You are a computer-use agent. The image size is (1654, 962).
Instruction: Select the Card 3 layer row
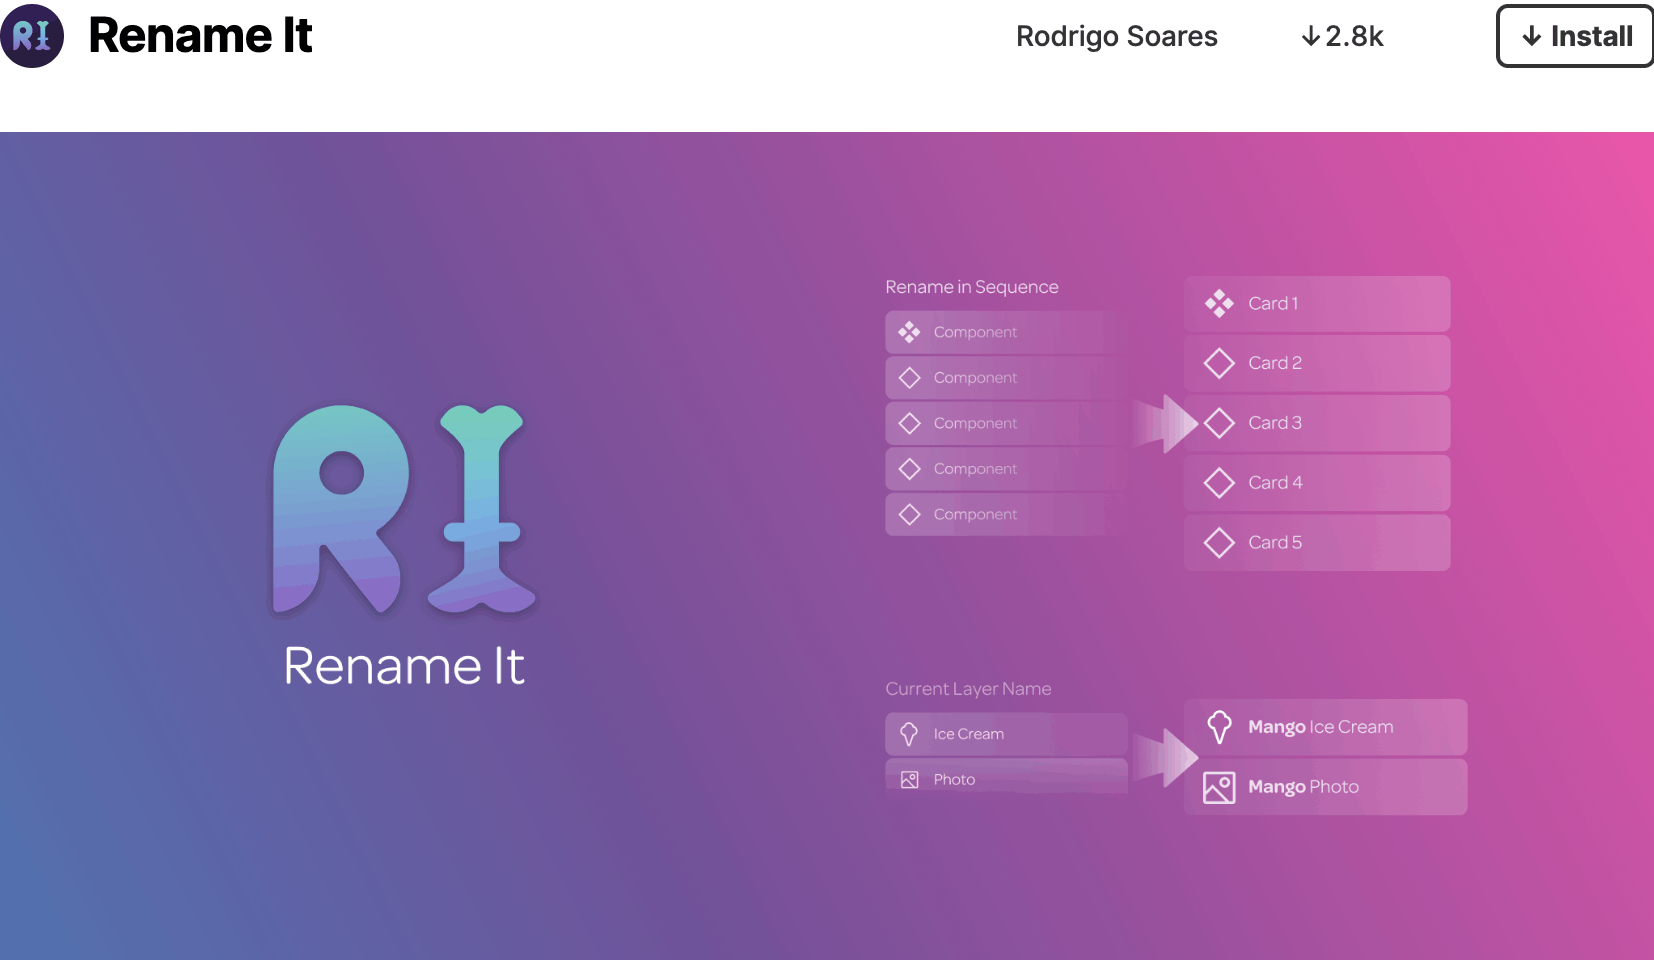click(x=1317, y=423)
